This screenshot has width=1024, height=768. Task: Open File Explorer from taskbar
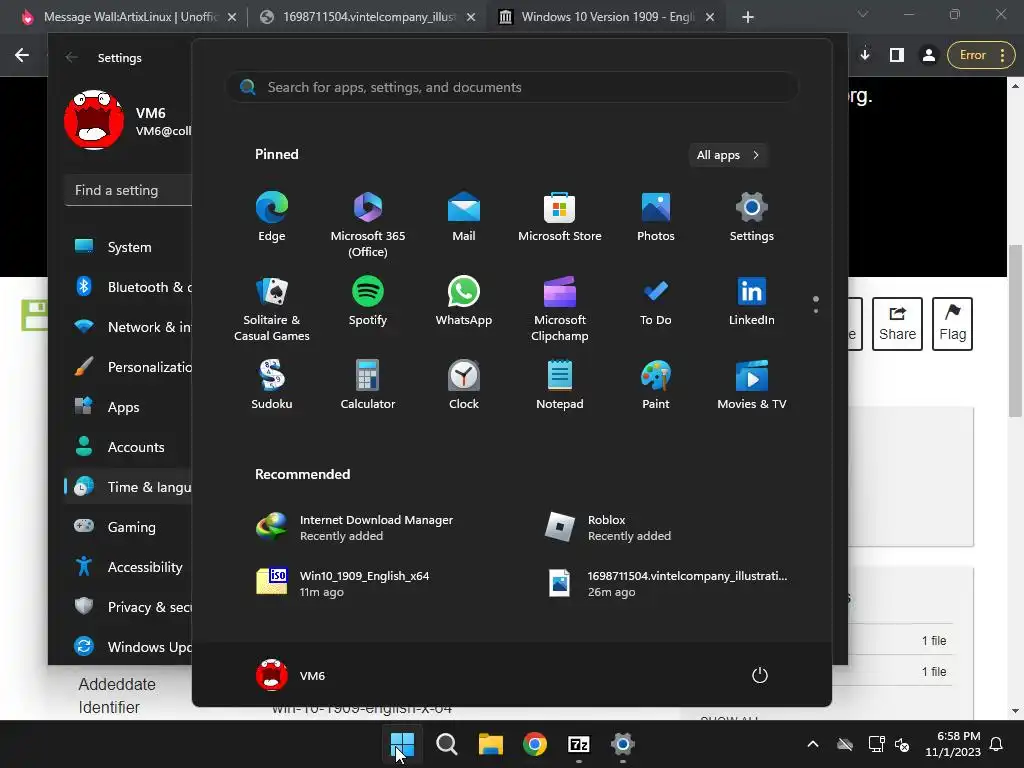pyautogui.click(x=490, y=744)
